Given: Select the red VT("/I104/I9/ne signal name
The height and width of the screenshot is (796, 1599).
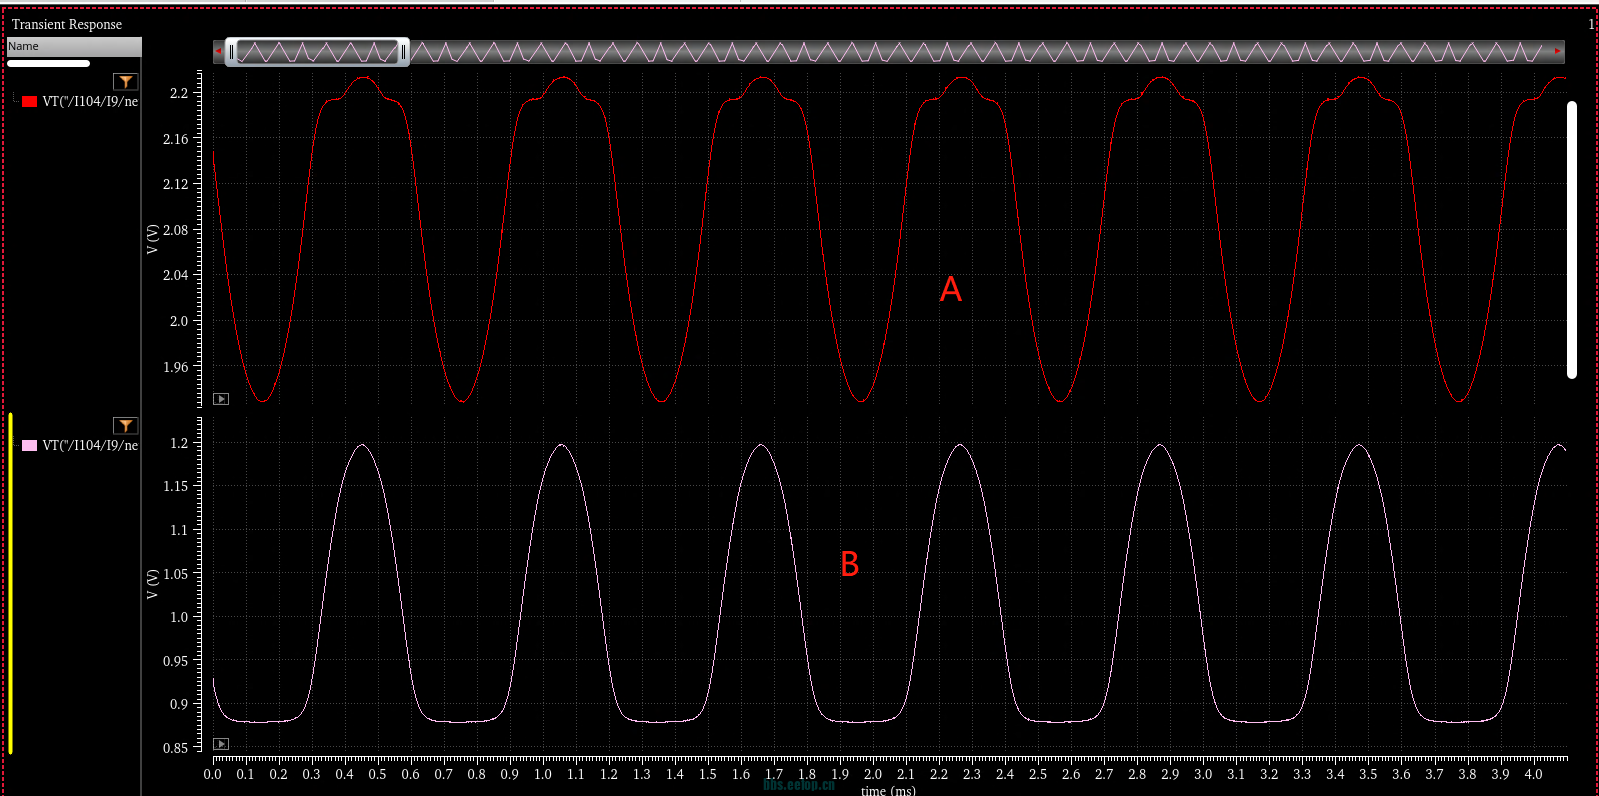Looking at the screenshot, I should click(90, 101).
